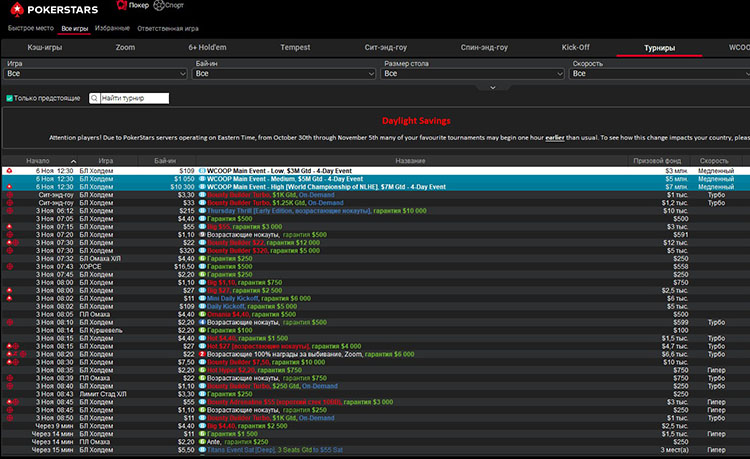Open the Бай-ин filter dropdown
This screenshot has width=750, height=459.
(x=284, y=74)
